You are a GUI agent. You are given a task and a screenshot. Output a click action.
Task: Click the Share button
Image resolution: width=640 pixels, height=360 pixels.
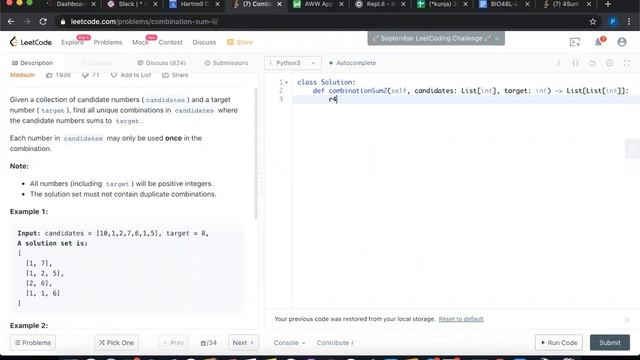click(x=175, y=75)
